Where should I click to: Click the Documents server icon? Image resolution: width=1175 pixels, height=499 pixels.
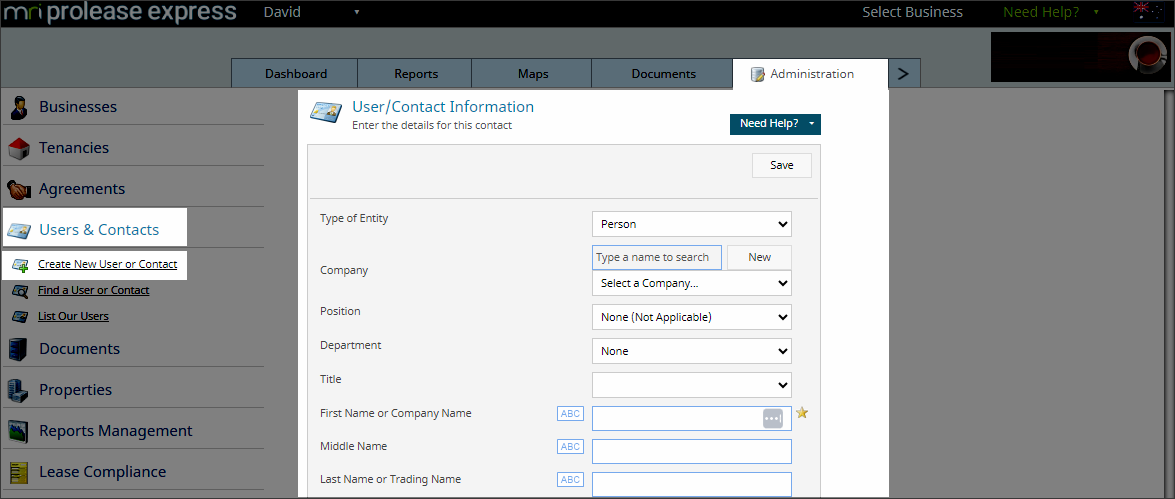coord(19,349)
